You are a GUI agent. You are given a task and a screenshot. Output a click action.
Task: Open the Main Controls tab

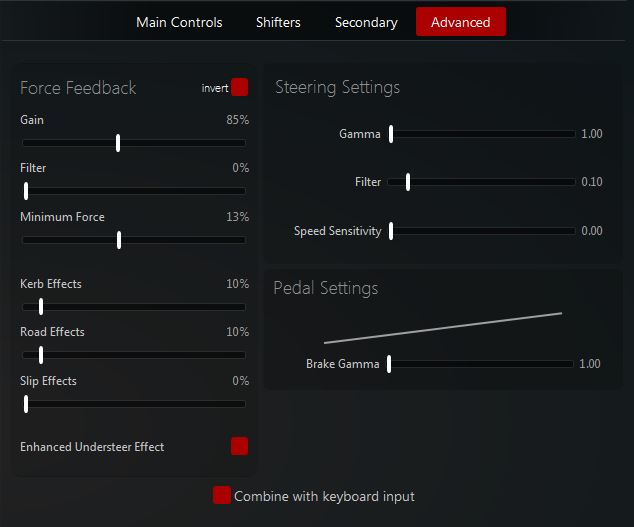(179, 22)
